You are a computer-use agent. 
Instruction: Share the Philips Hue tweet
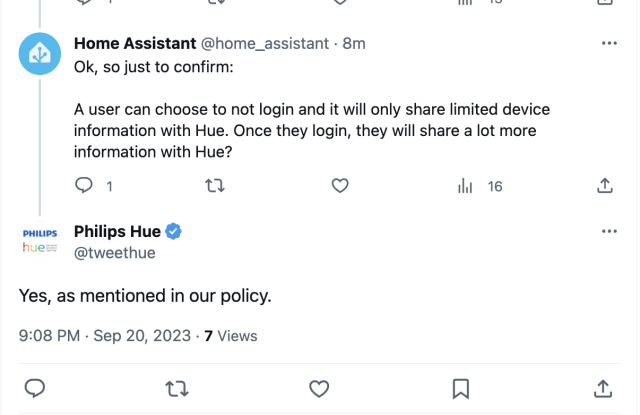point(604,388)
